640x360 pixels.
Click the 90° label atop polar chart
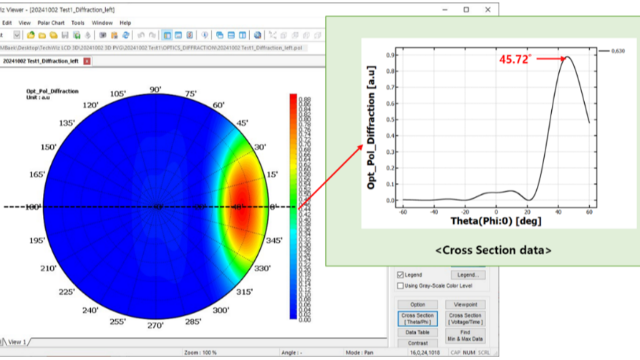(x=155, y=89)
